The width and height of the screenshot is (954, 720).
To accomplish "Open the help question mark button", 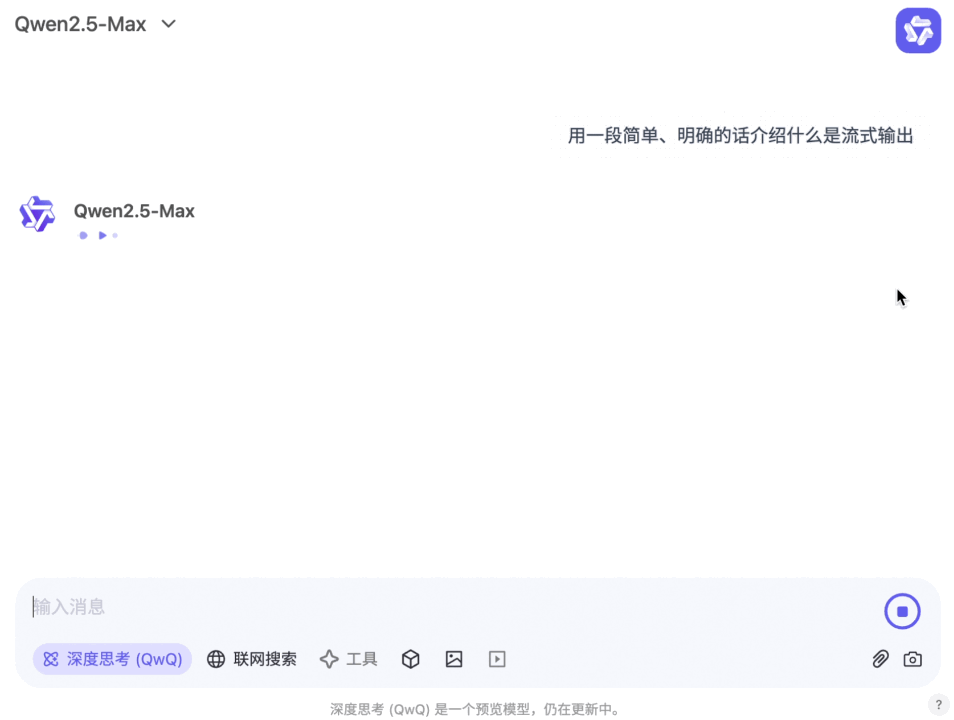I will coord(938,705).
